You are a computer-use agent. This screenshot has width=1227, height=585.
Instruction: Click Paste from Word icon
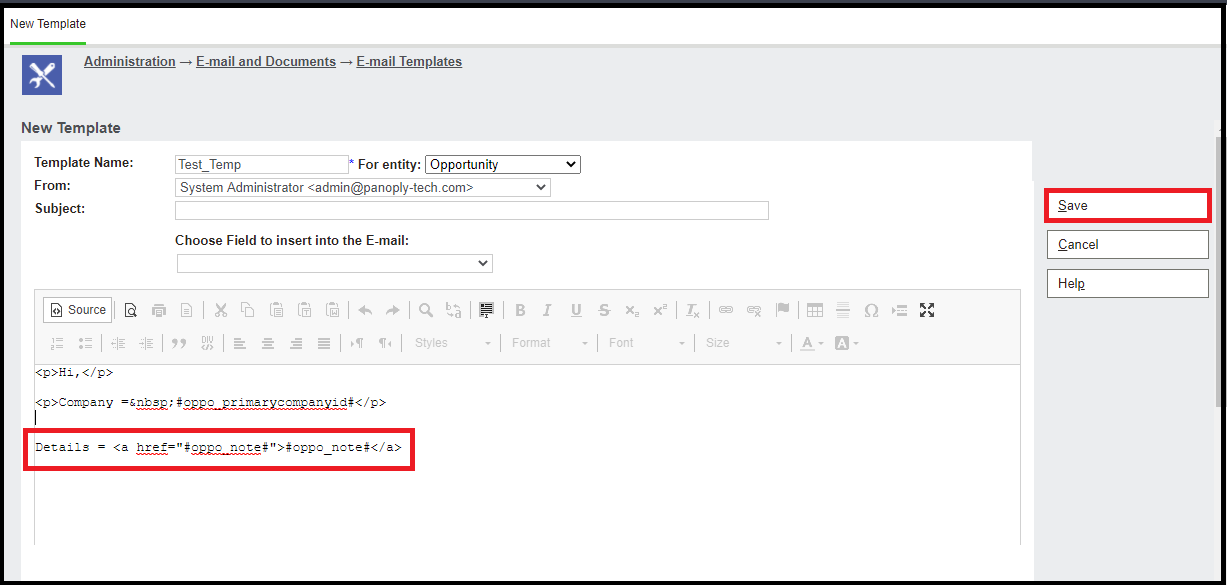[333, 310]
